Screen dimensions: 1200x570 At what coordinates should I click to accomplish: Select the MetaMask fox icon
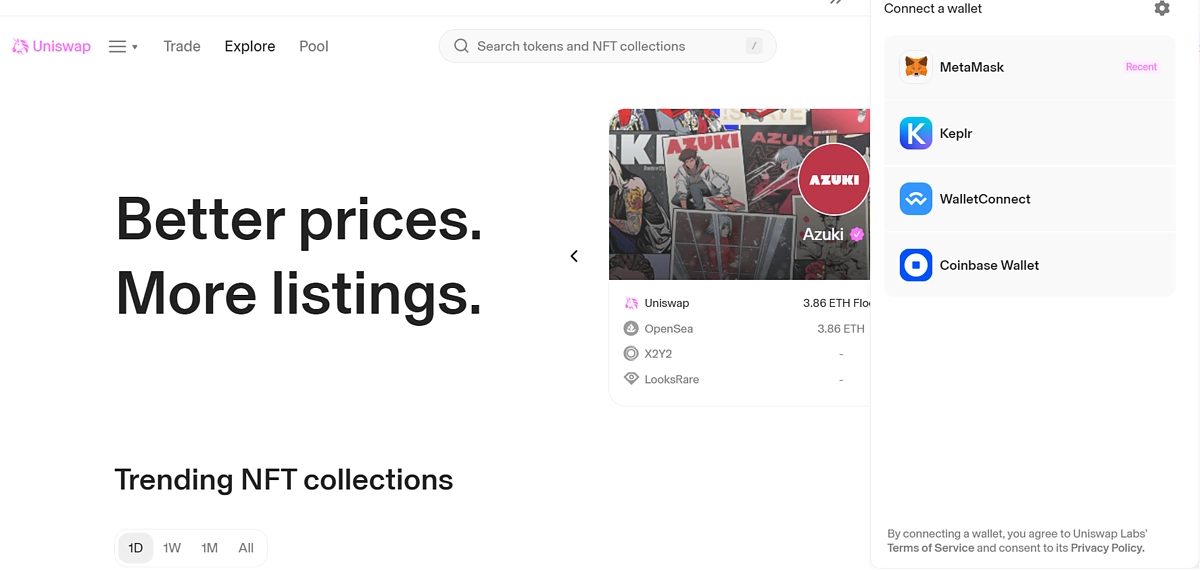click(916, 67)
